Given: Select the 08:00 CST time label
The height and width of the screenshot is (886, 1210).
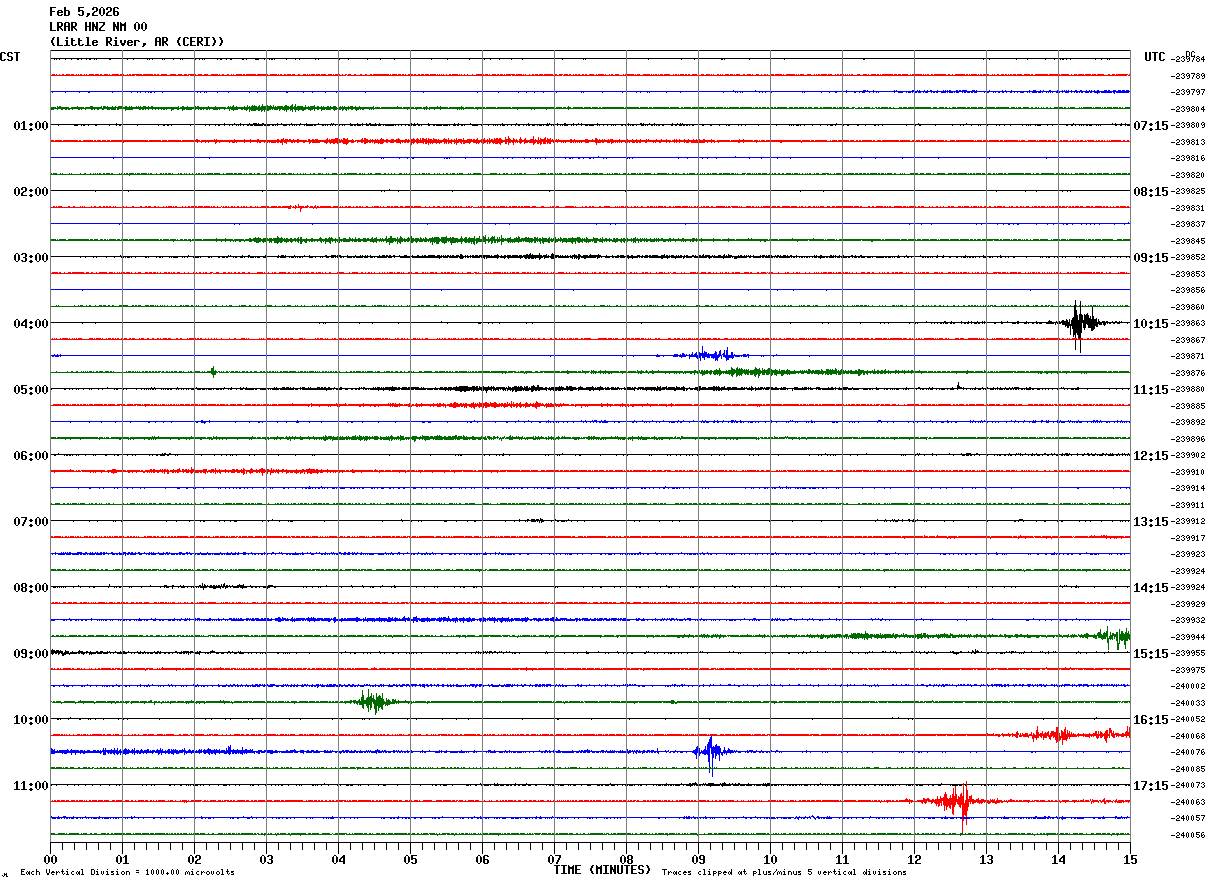Looking at the screenshot, I should click(31, 587).
